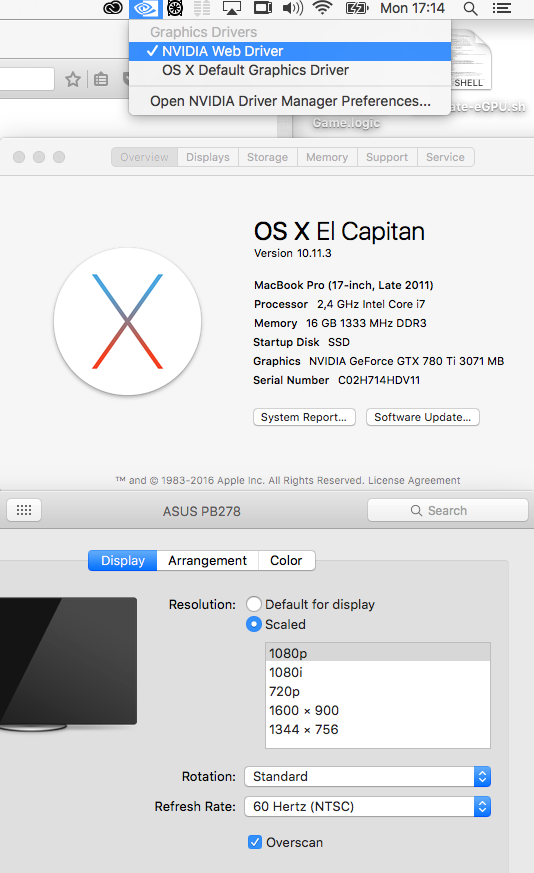Click the Serial Number value C02H714HDV11
The image size is (534, 873).
[379, 380]
